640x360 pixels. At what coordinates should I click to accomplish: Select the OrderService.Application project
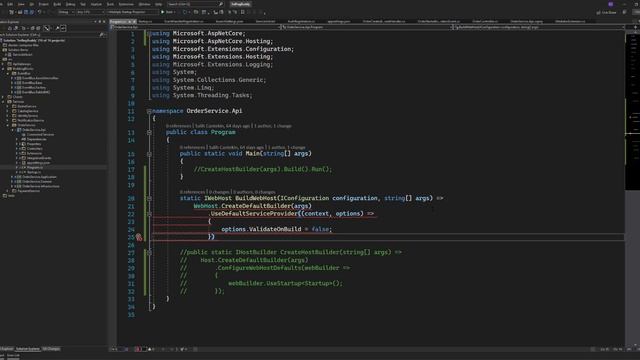(x=39, y=177)
